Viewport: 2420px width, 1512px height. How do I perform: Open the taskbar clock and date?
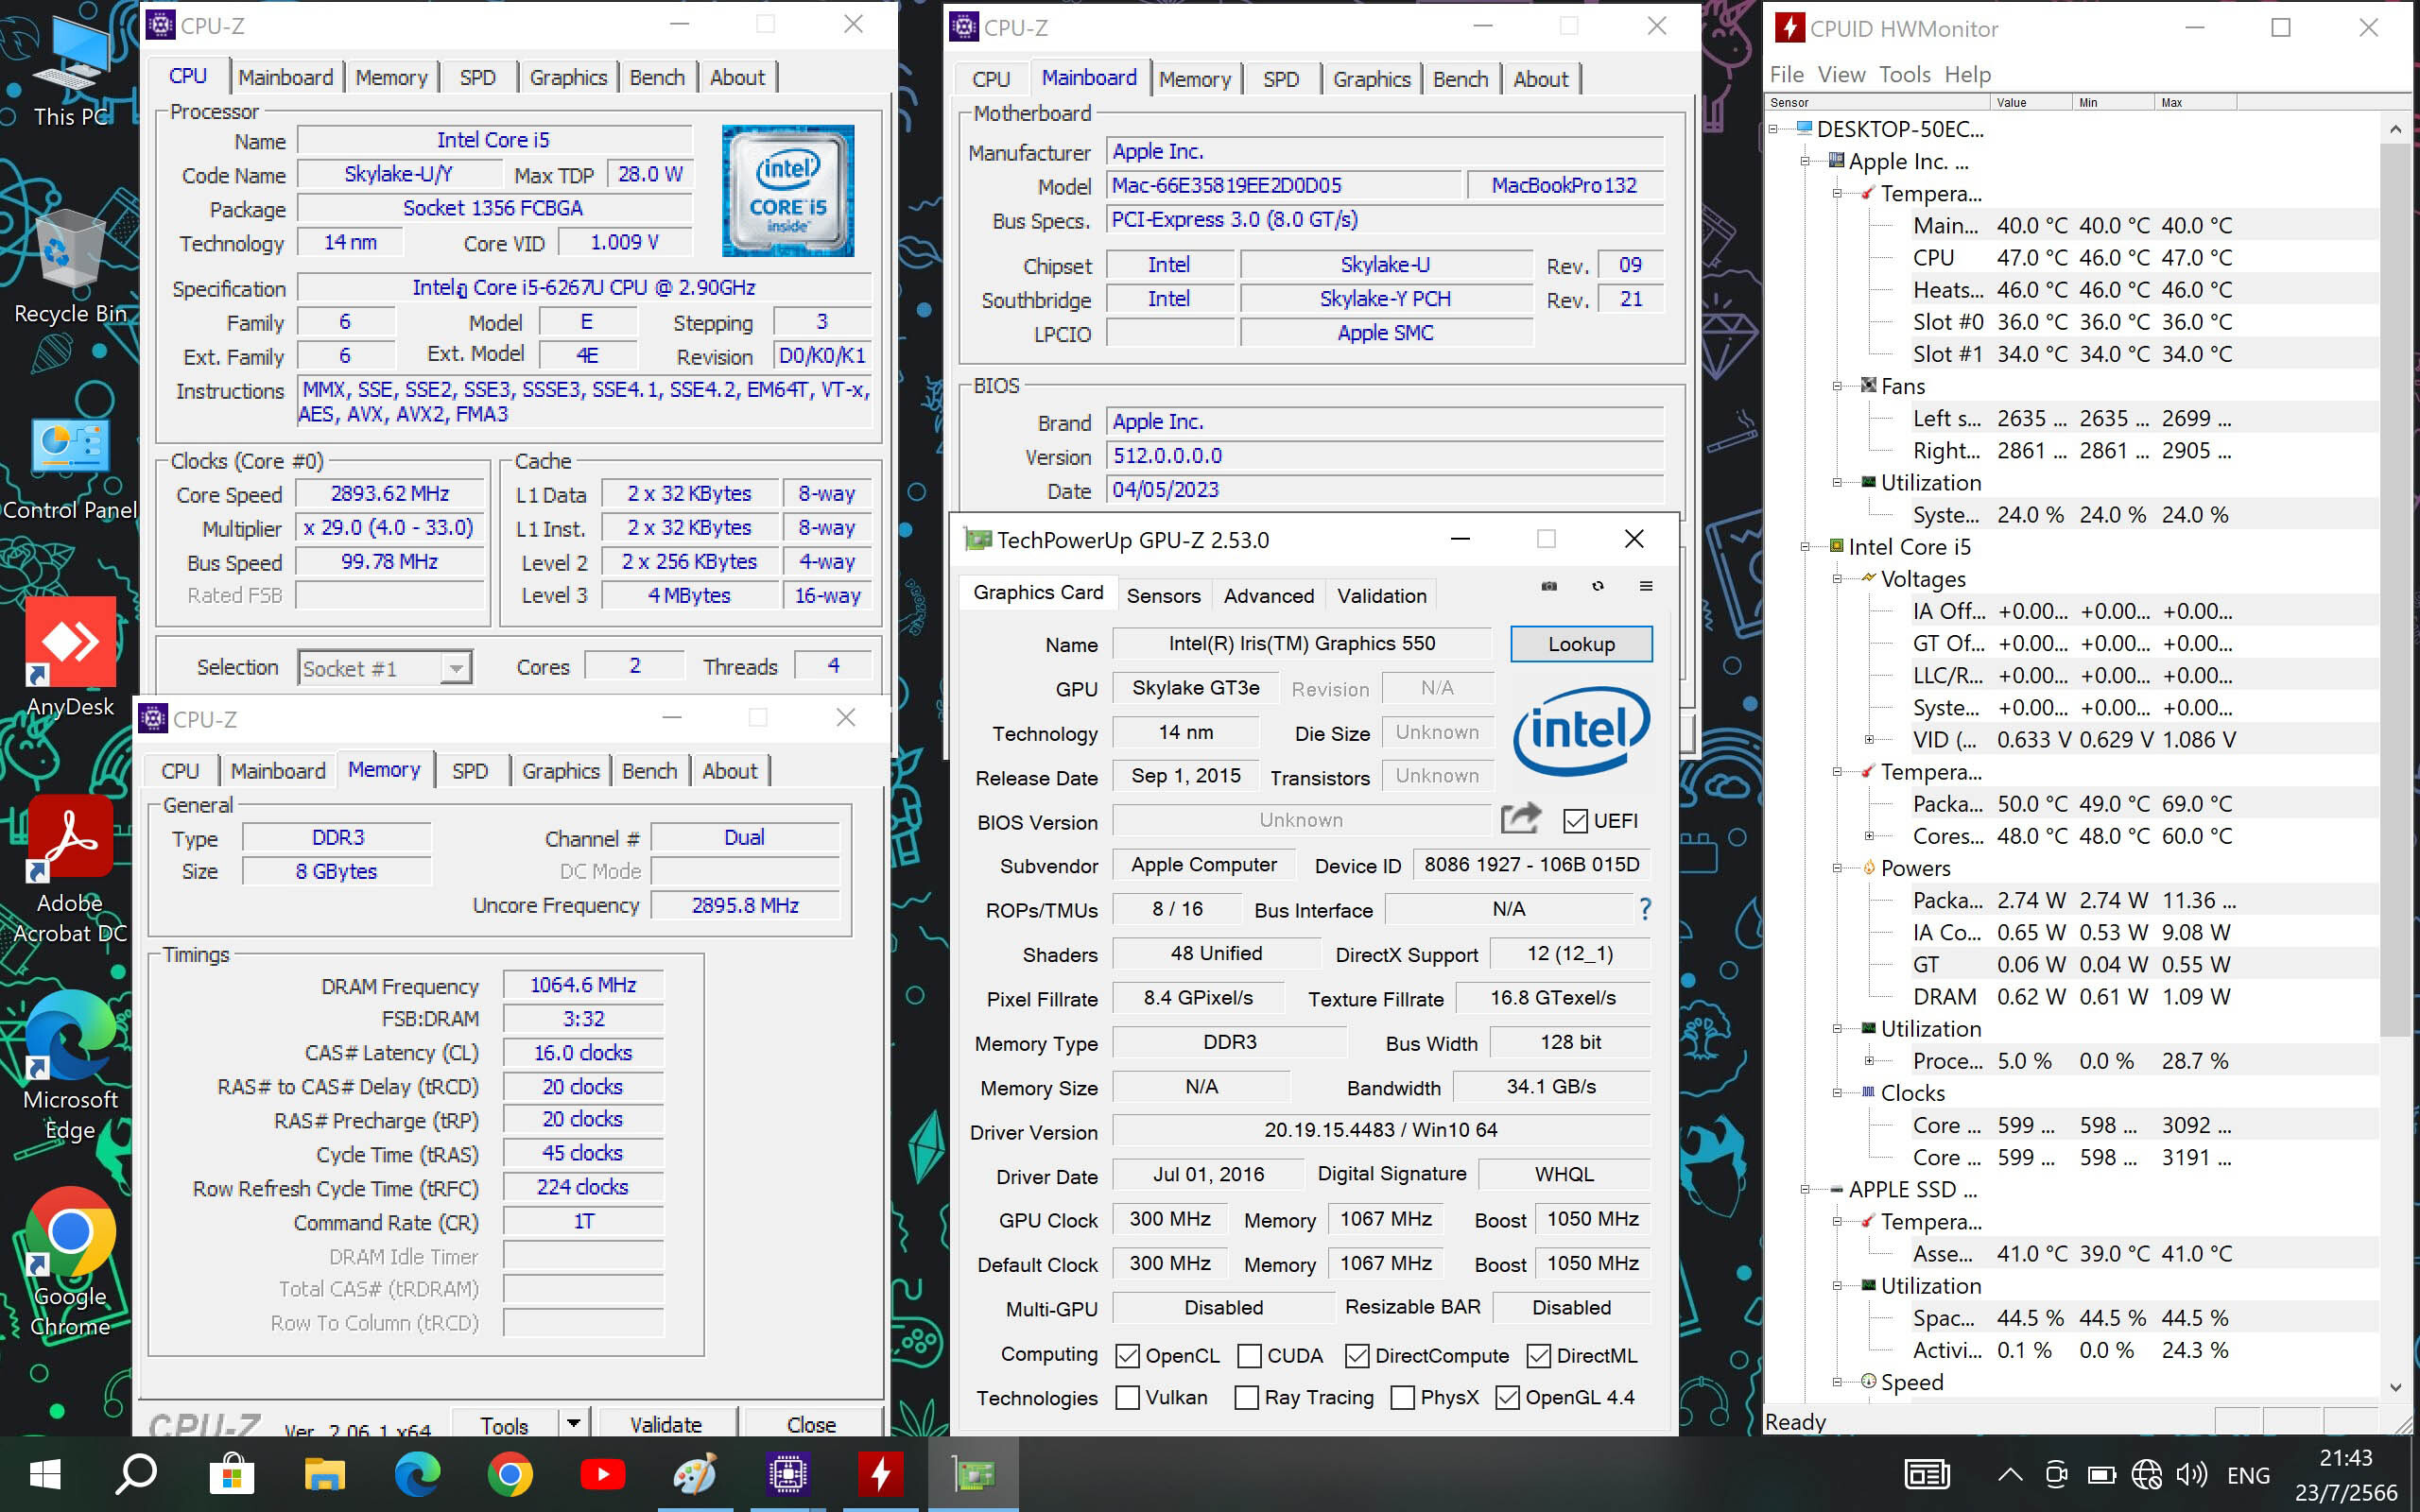2346,1475
